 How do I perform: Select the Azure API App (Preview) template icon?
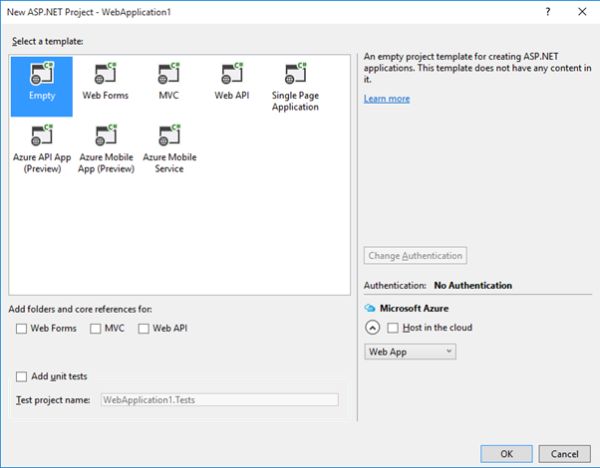tap(42, 135)
